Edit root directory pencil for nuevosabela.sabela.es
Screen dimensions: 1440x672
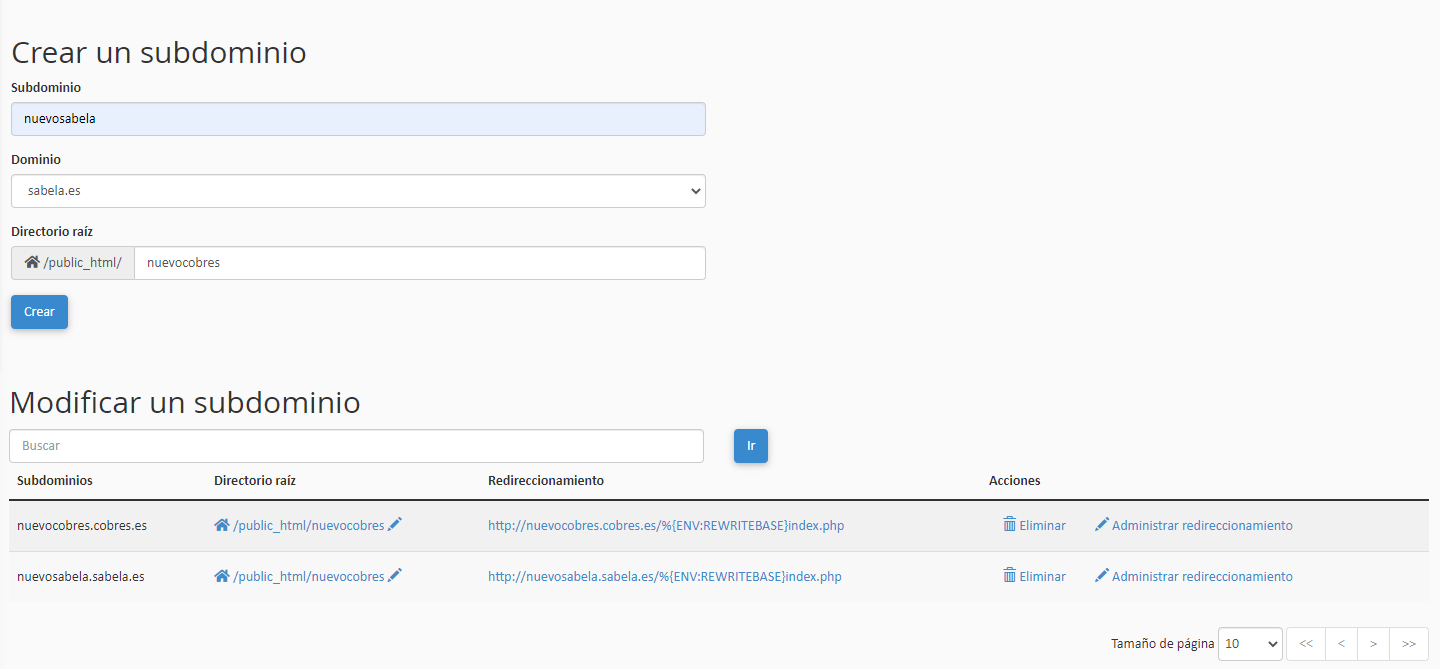(395, 575)
